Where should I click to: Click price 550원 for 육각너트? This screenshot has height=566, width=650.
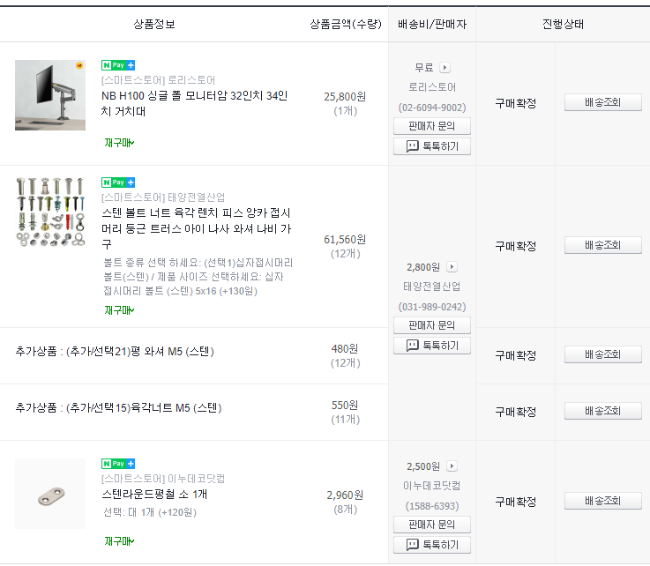point(344,405)
